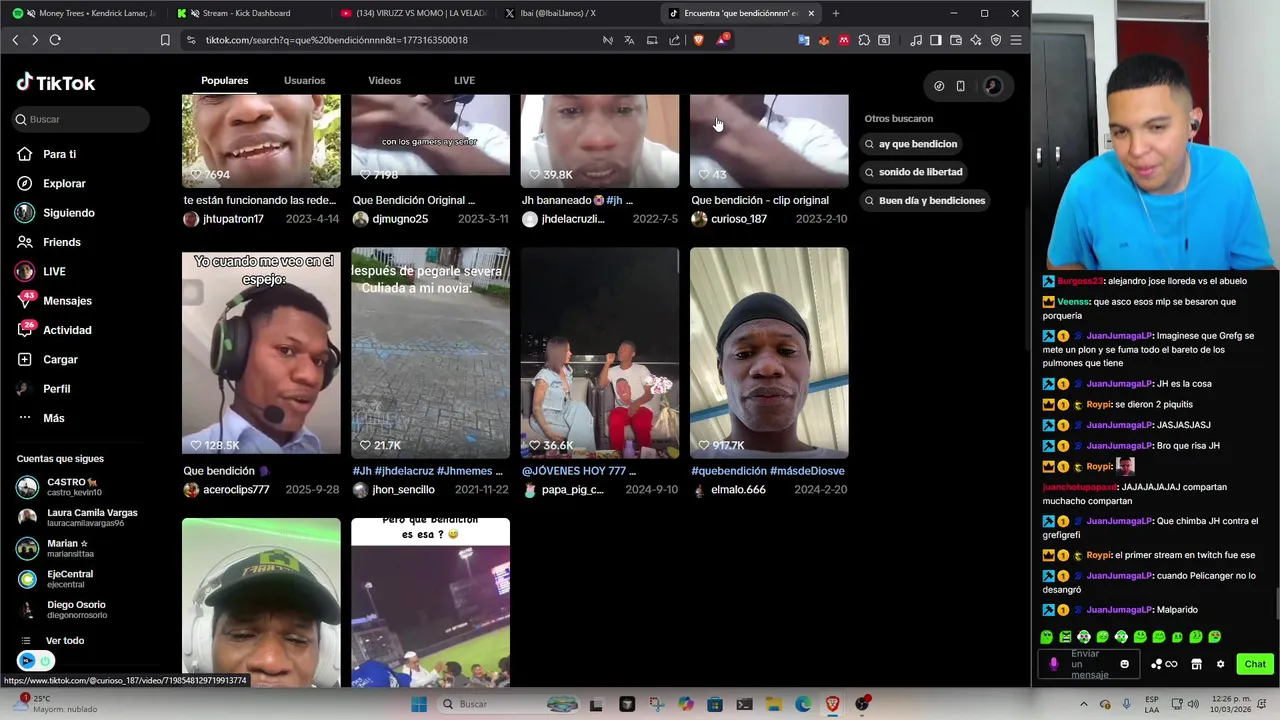Open the Brave Shields lion icon
The width and height of the screenshot is (1280, 720).
(x=698, y=40)
